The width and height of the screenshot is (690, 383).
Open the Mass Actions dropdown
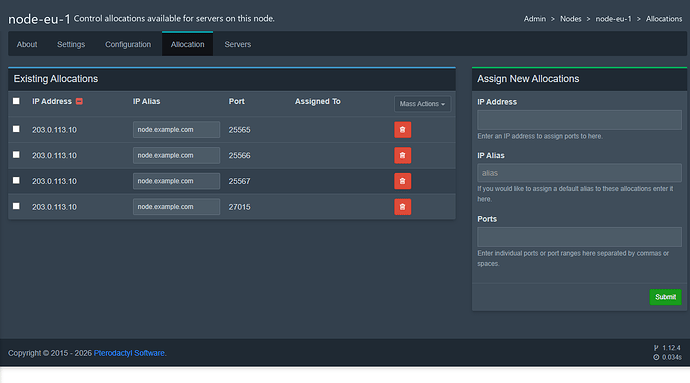point(422,104)
